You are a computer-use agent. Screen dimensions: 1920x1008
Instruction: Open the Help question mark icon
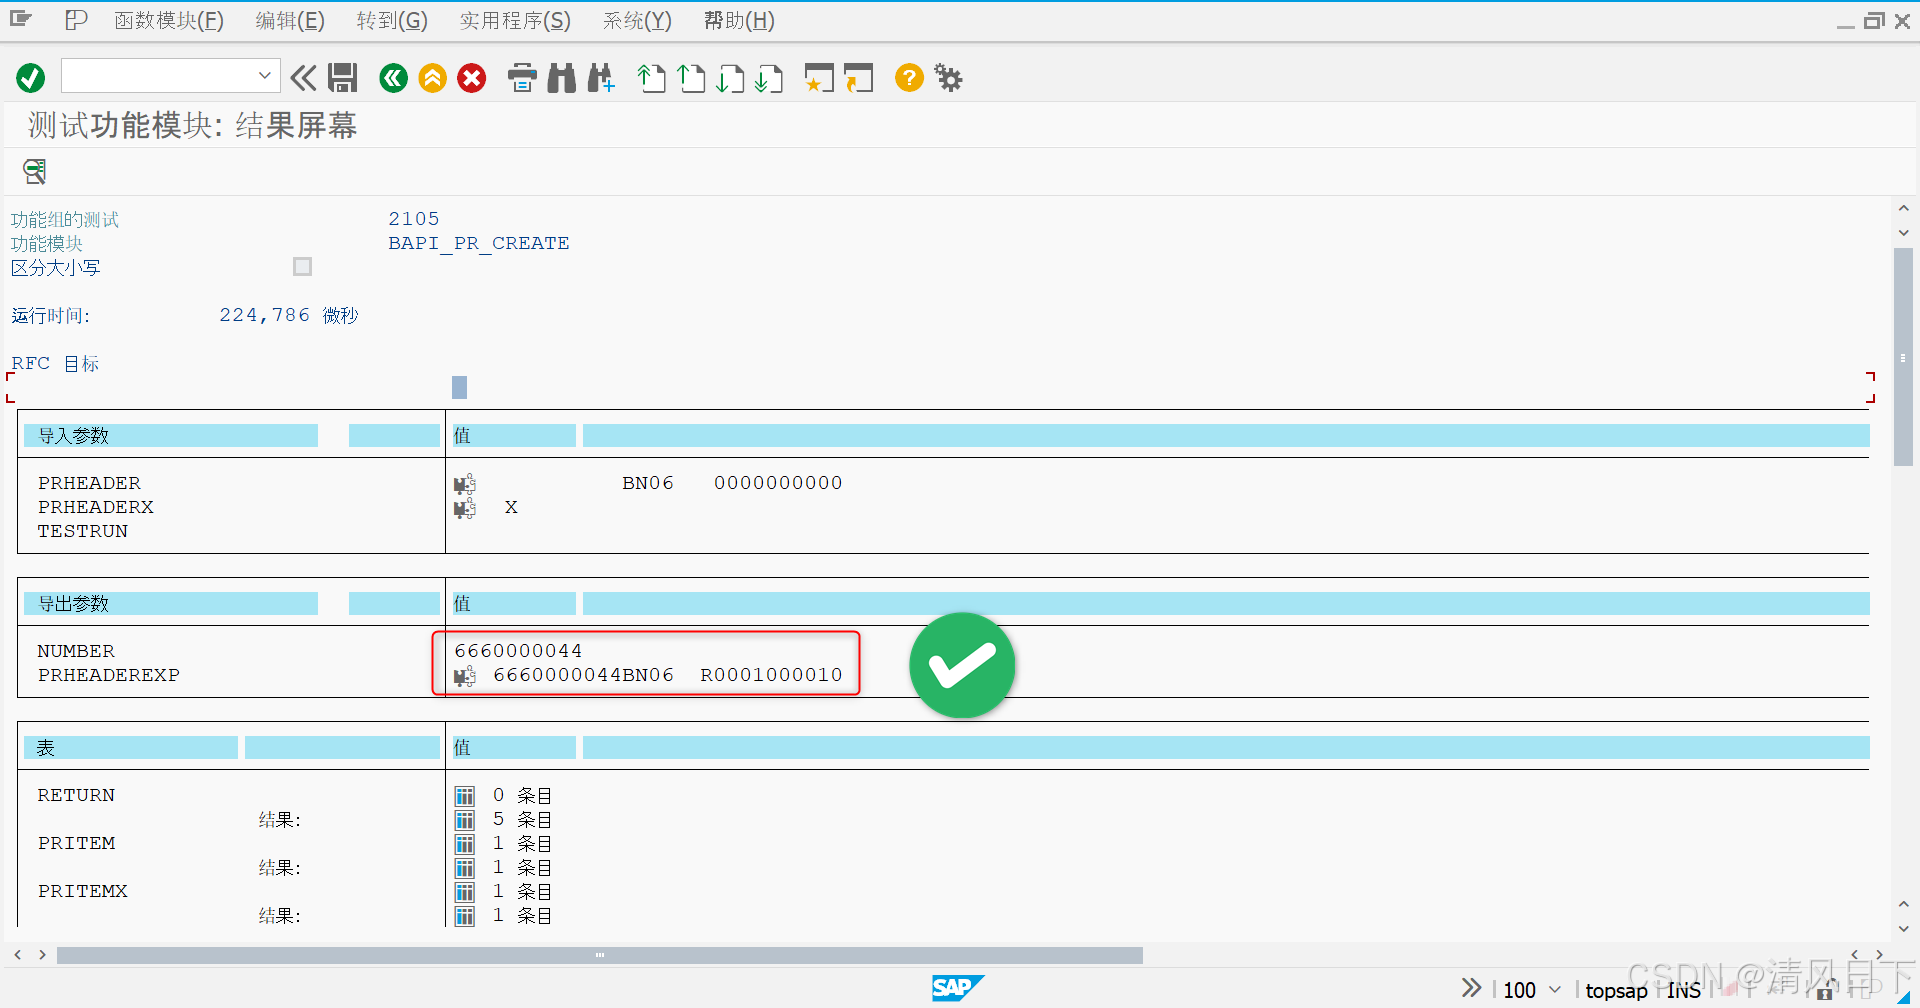click(908, 78)
